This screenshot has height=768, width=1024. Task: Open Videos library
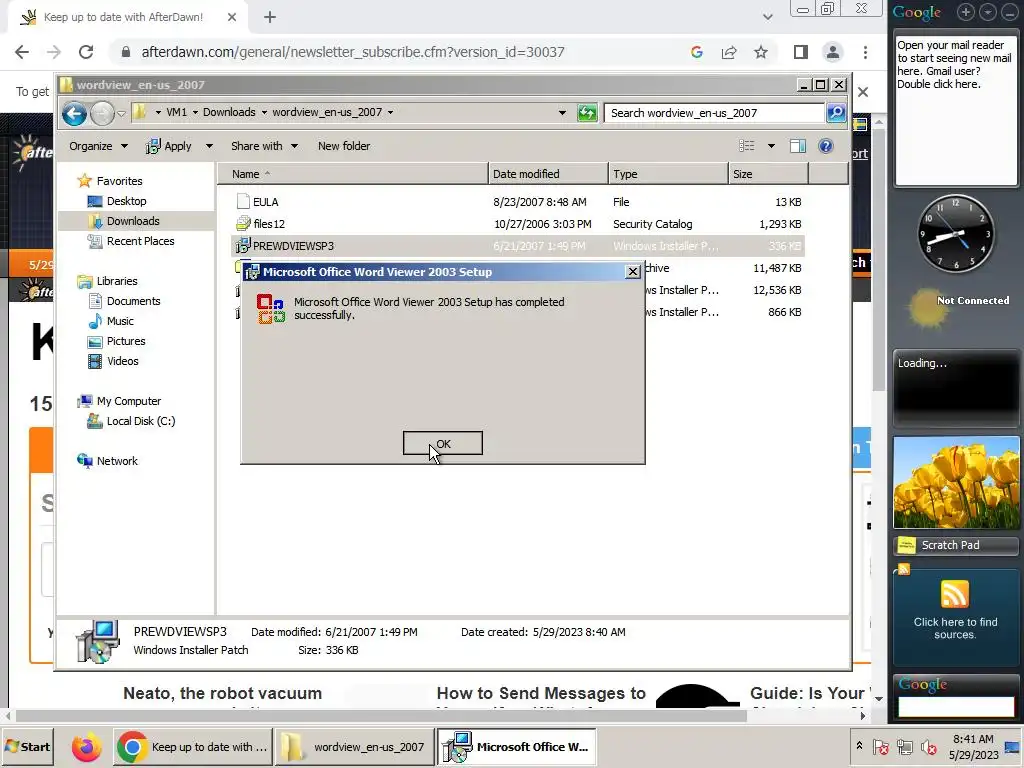click(122, 361)
